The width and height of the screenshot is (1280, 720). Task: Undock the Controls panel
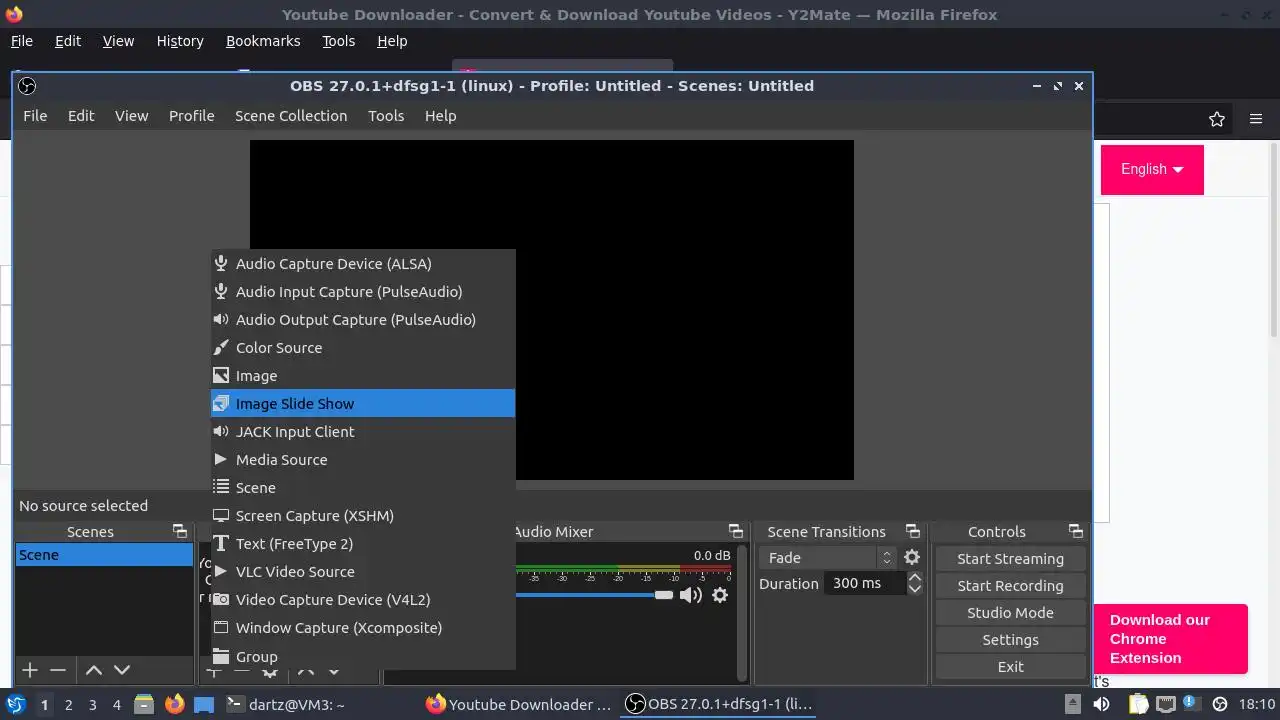pyautogui.click(x=1076, y=532)
